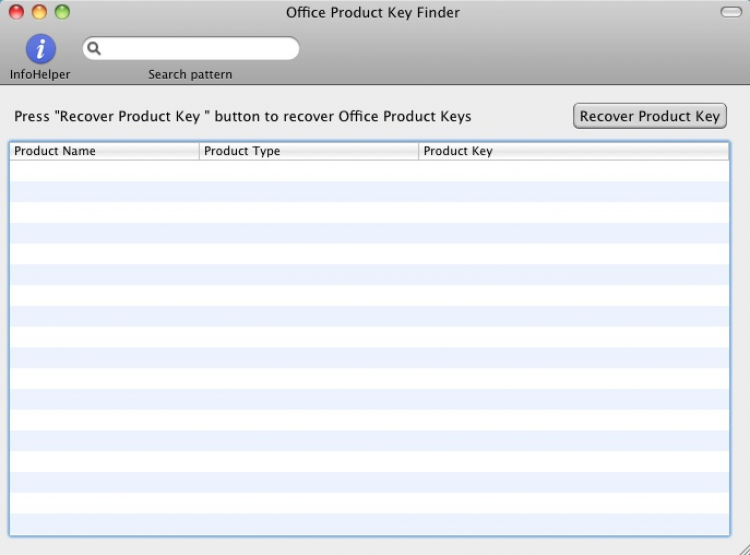The width and height of the screenshot is (750, 555).
Task: Click the InfoHelper text label
Action: click(40, 74)
